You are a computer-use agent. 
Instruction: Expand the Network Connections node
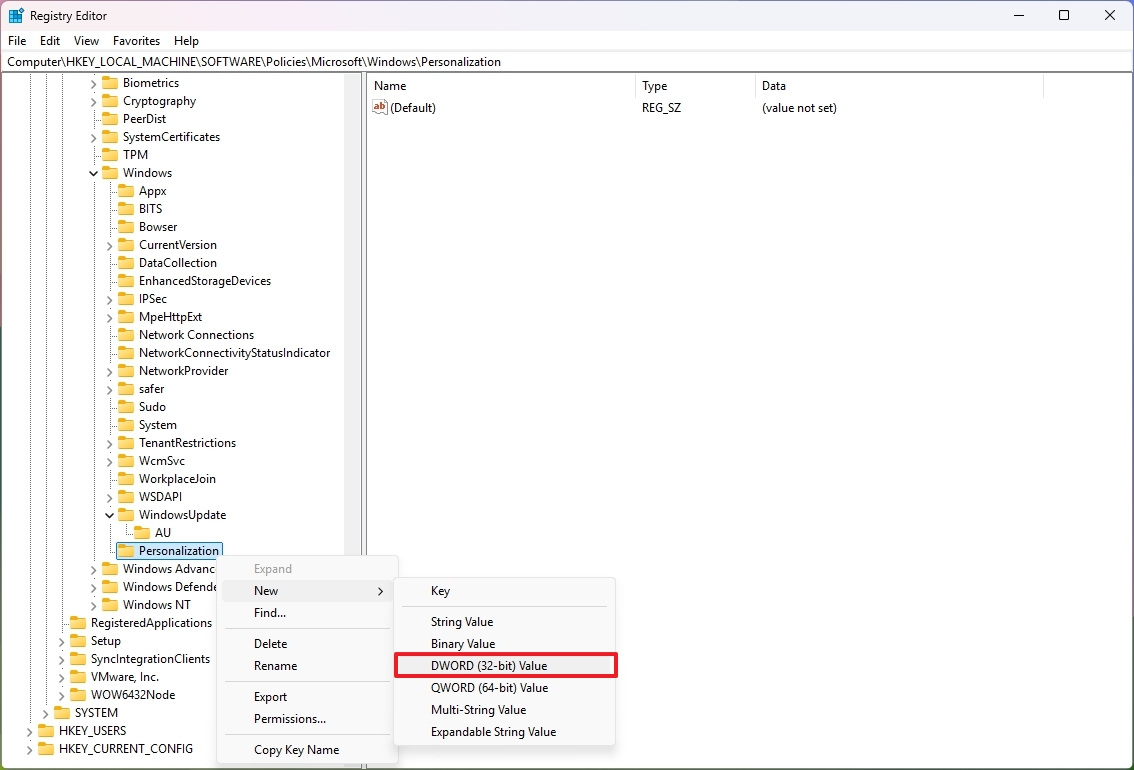pos(108,334)
